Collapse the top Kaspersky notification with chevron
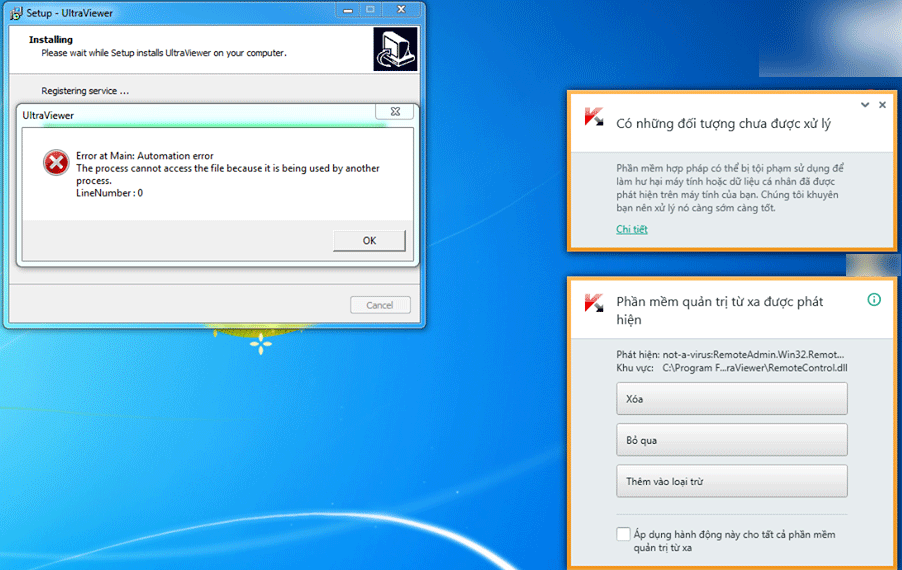This screenshot has width=902, height=570. tap(865, 105)
